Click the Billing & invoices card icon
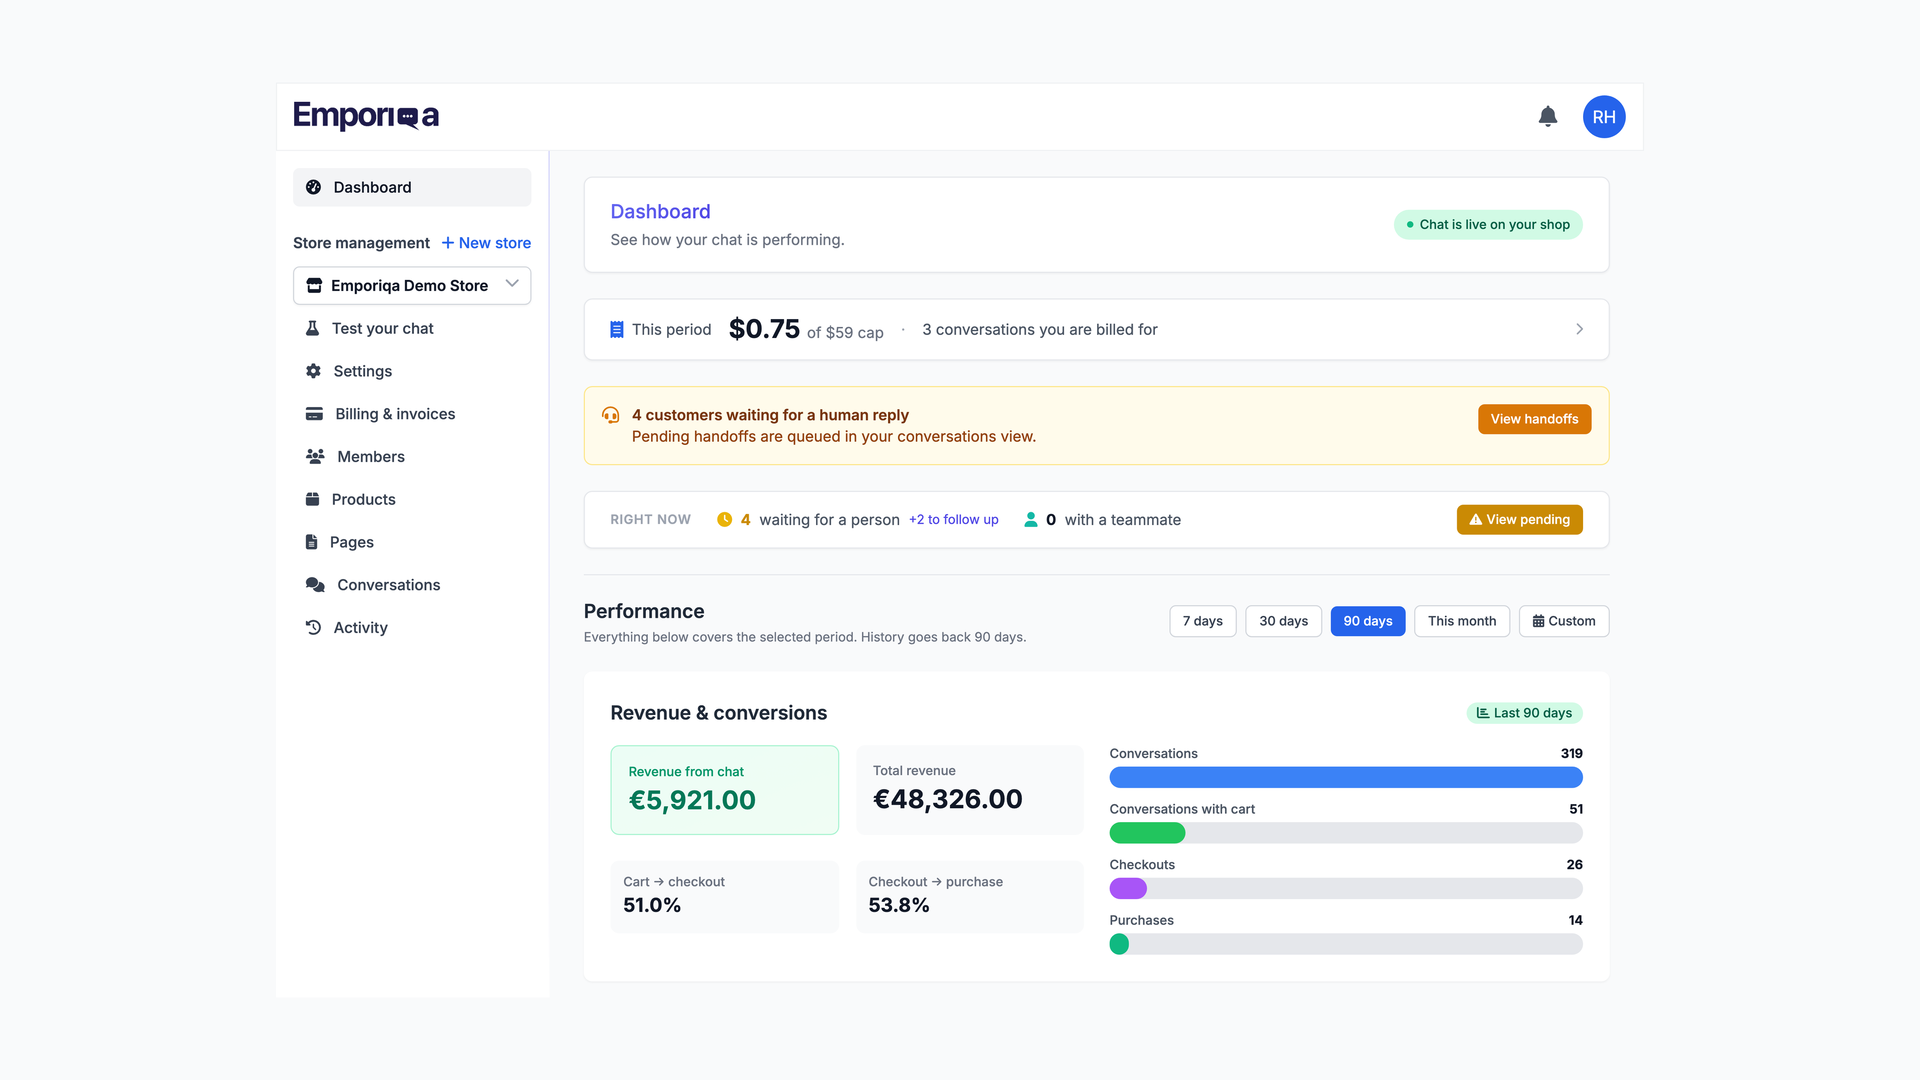This screenshot has width=1920, height=1080. pos(314,414)
